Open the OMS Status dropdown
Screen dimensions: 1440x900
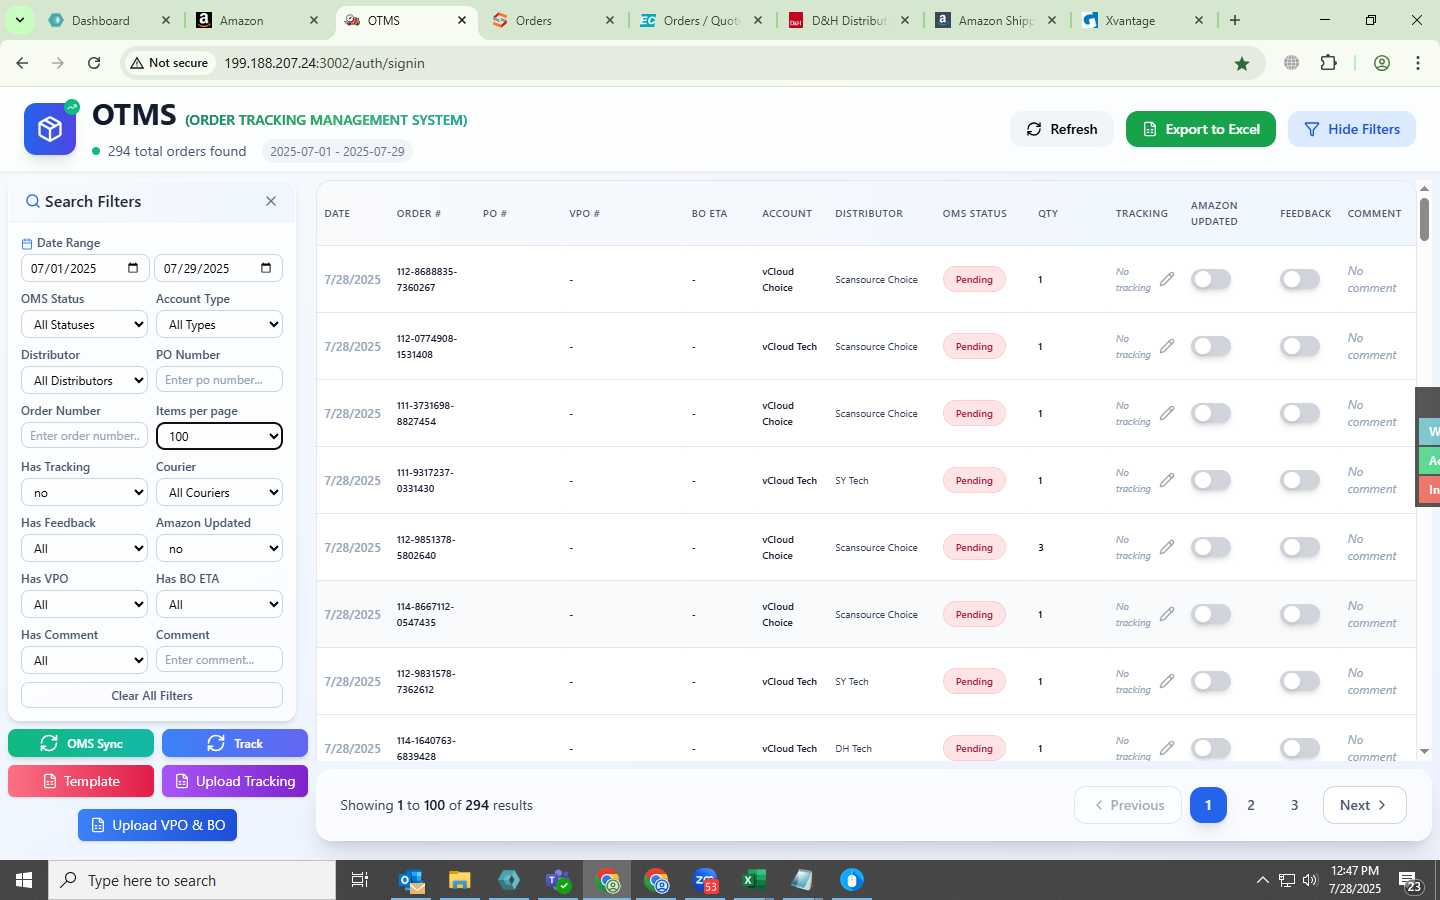click(85, 324)
